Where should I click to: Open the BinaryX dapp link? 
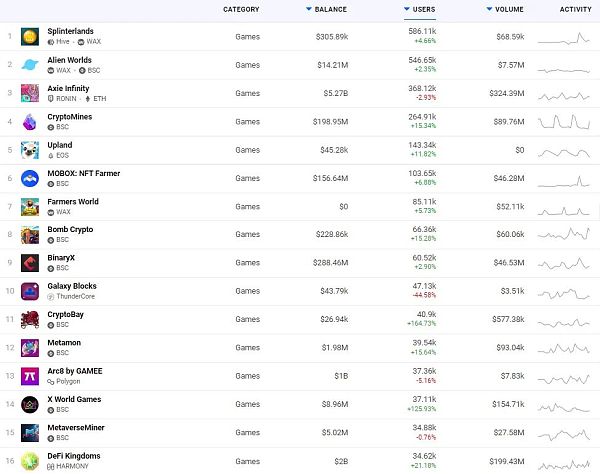tap(62, 258)
